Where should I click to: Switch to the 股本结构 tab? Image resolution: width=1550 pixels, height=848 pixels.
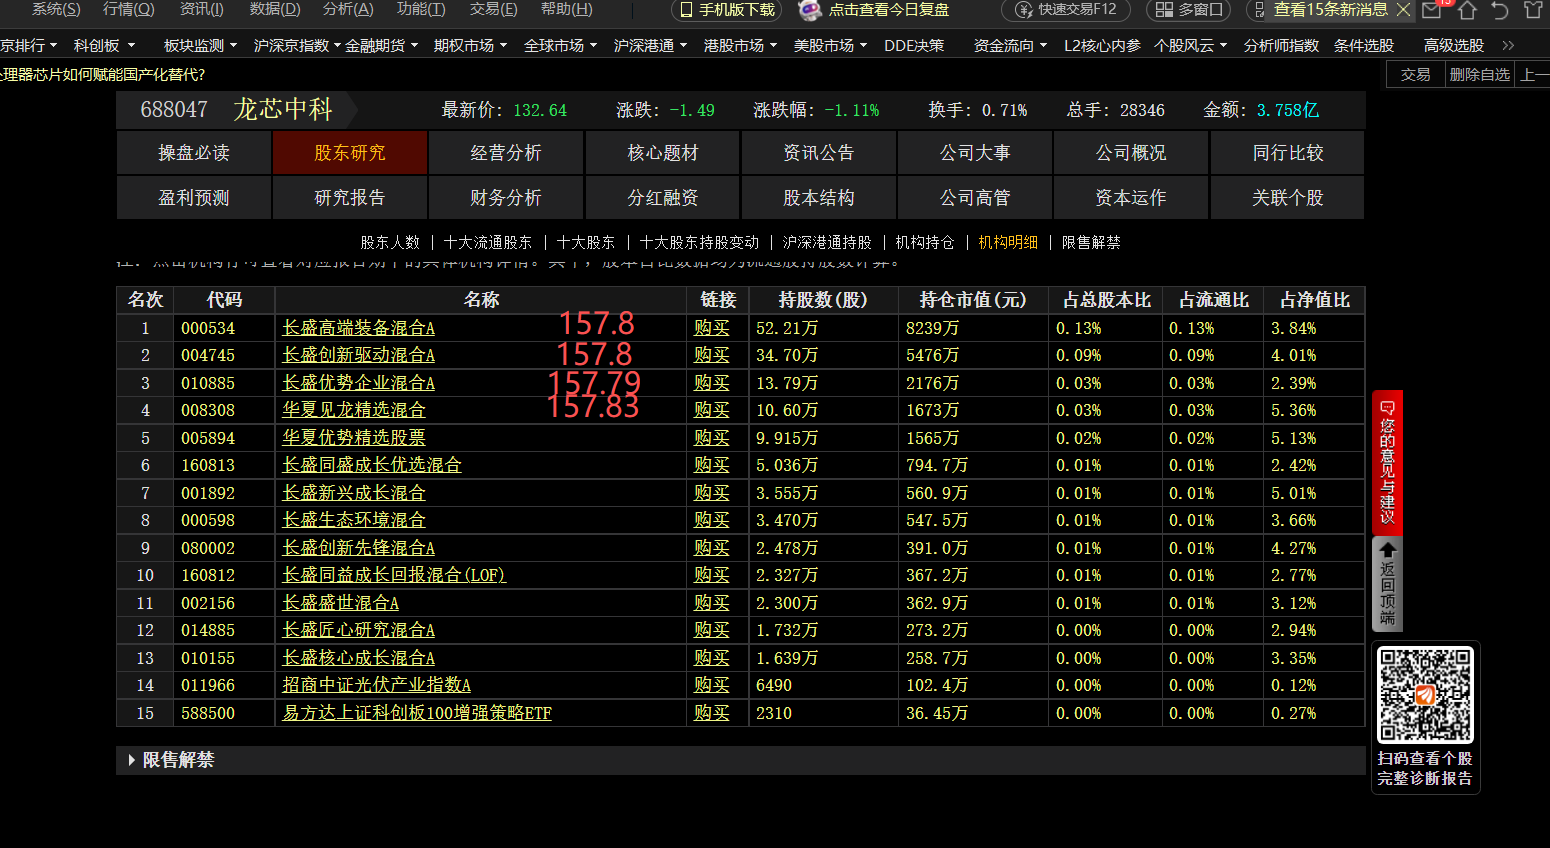click(x=819, y=198)
